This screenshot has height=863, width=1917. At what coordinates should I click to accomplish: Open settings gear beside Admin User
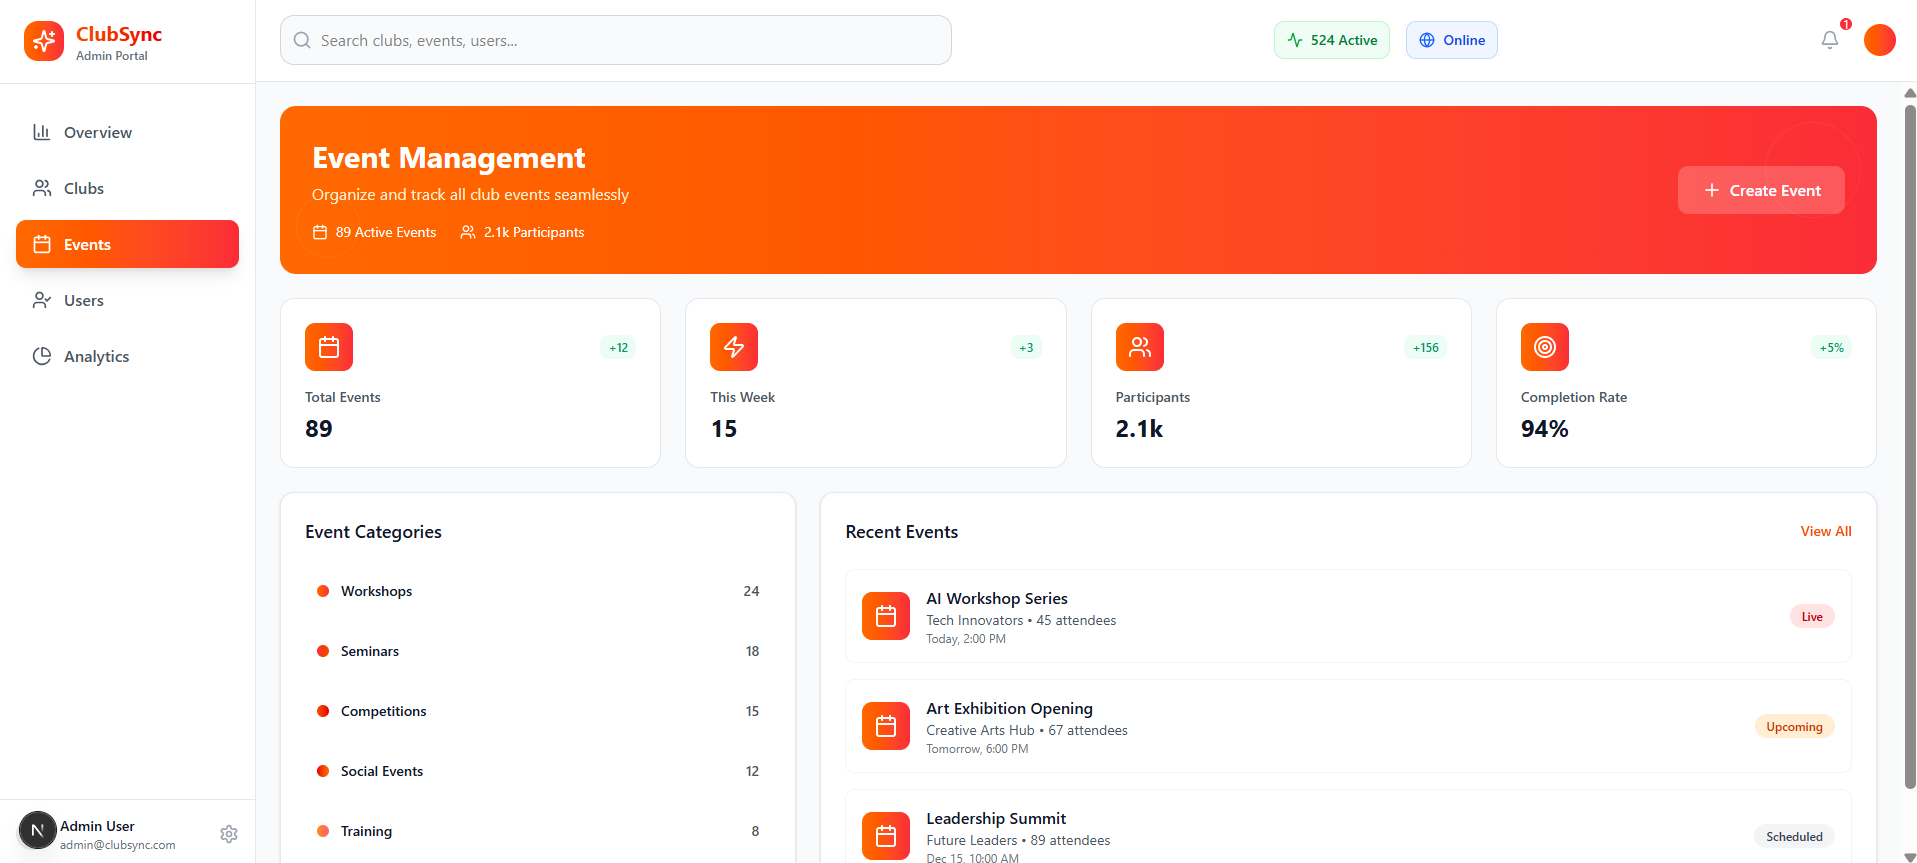(229, 834)
